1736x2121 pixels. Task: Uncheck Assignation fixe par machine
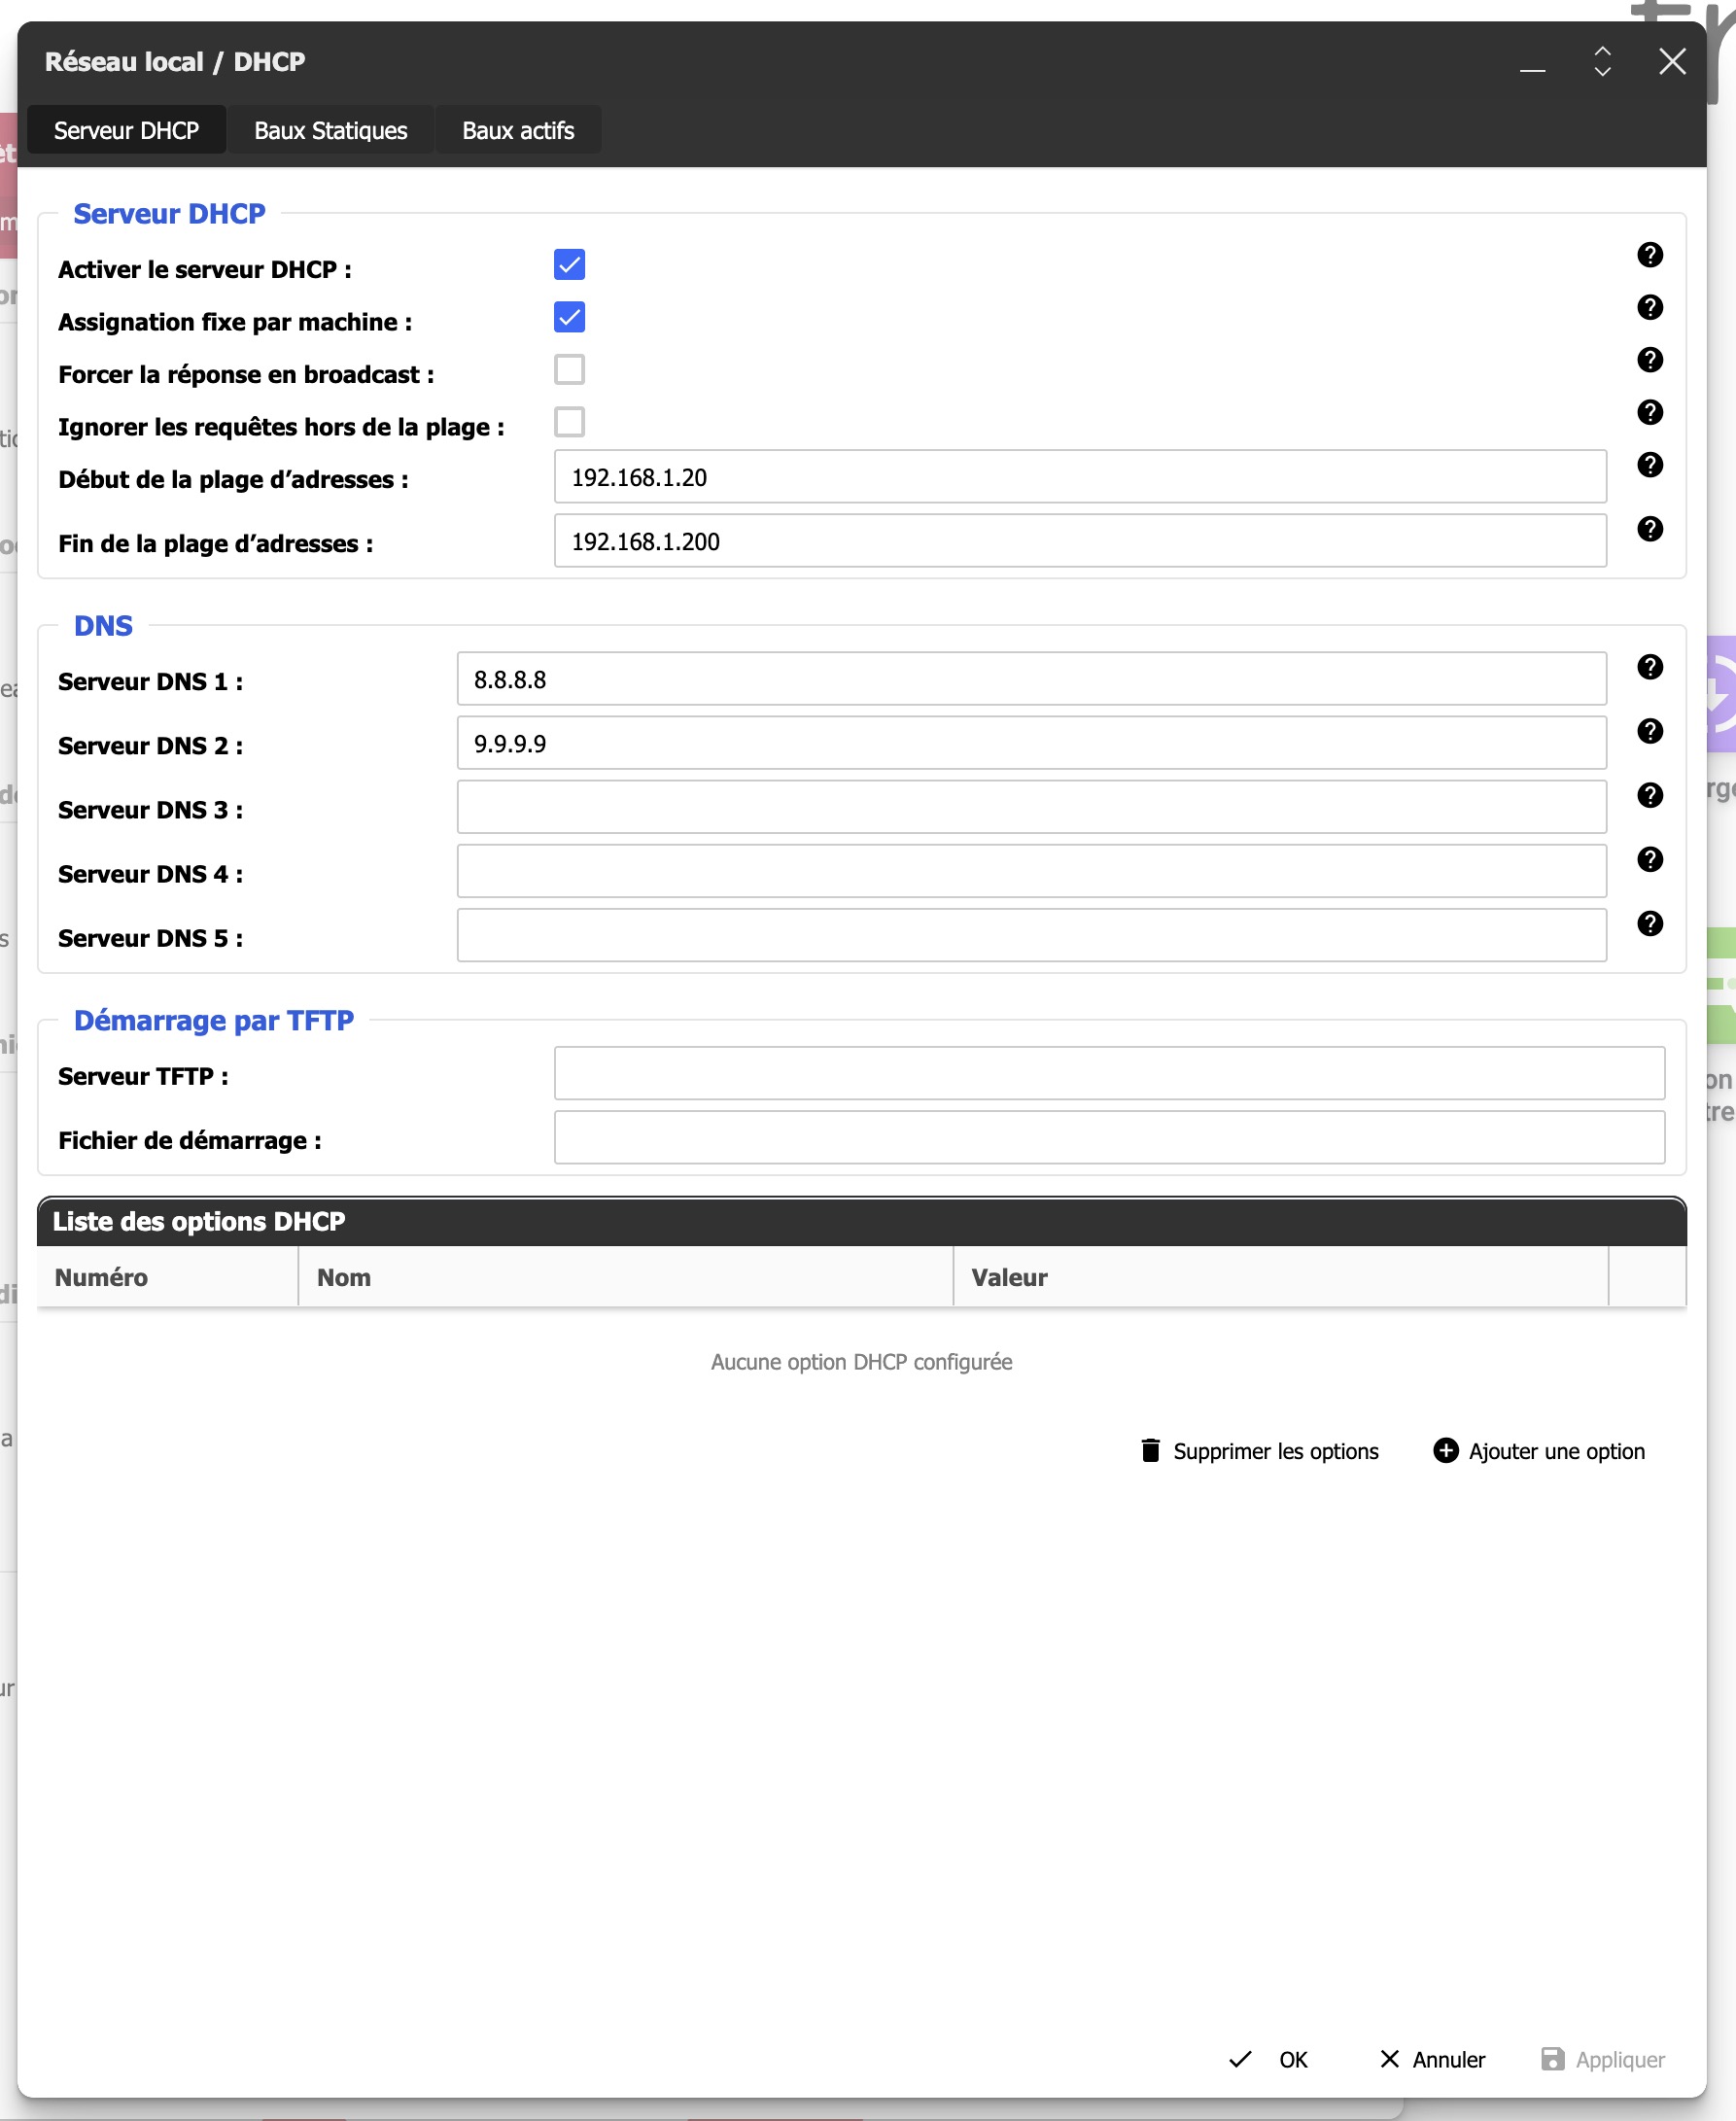pos(569,317)
